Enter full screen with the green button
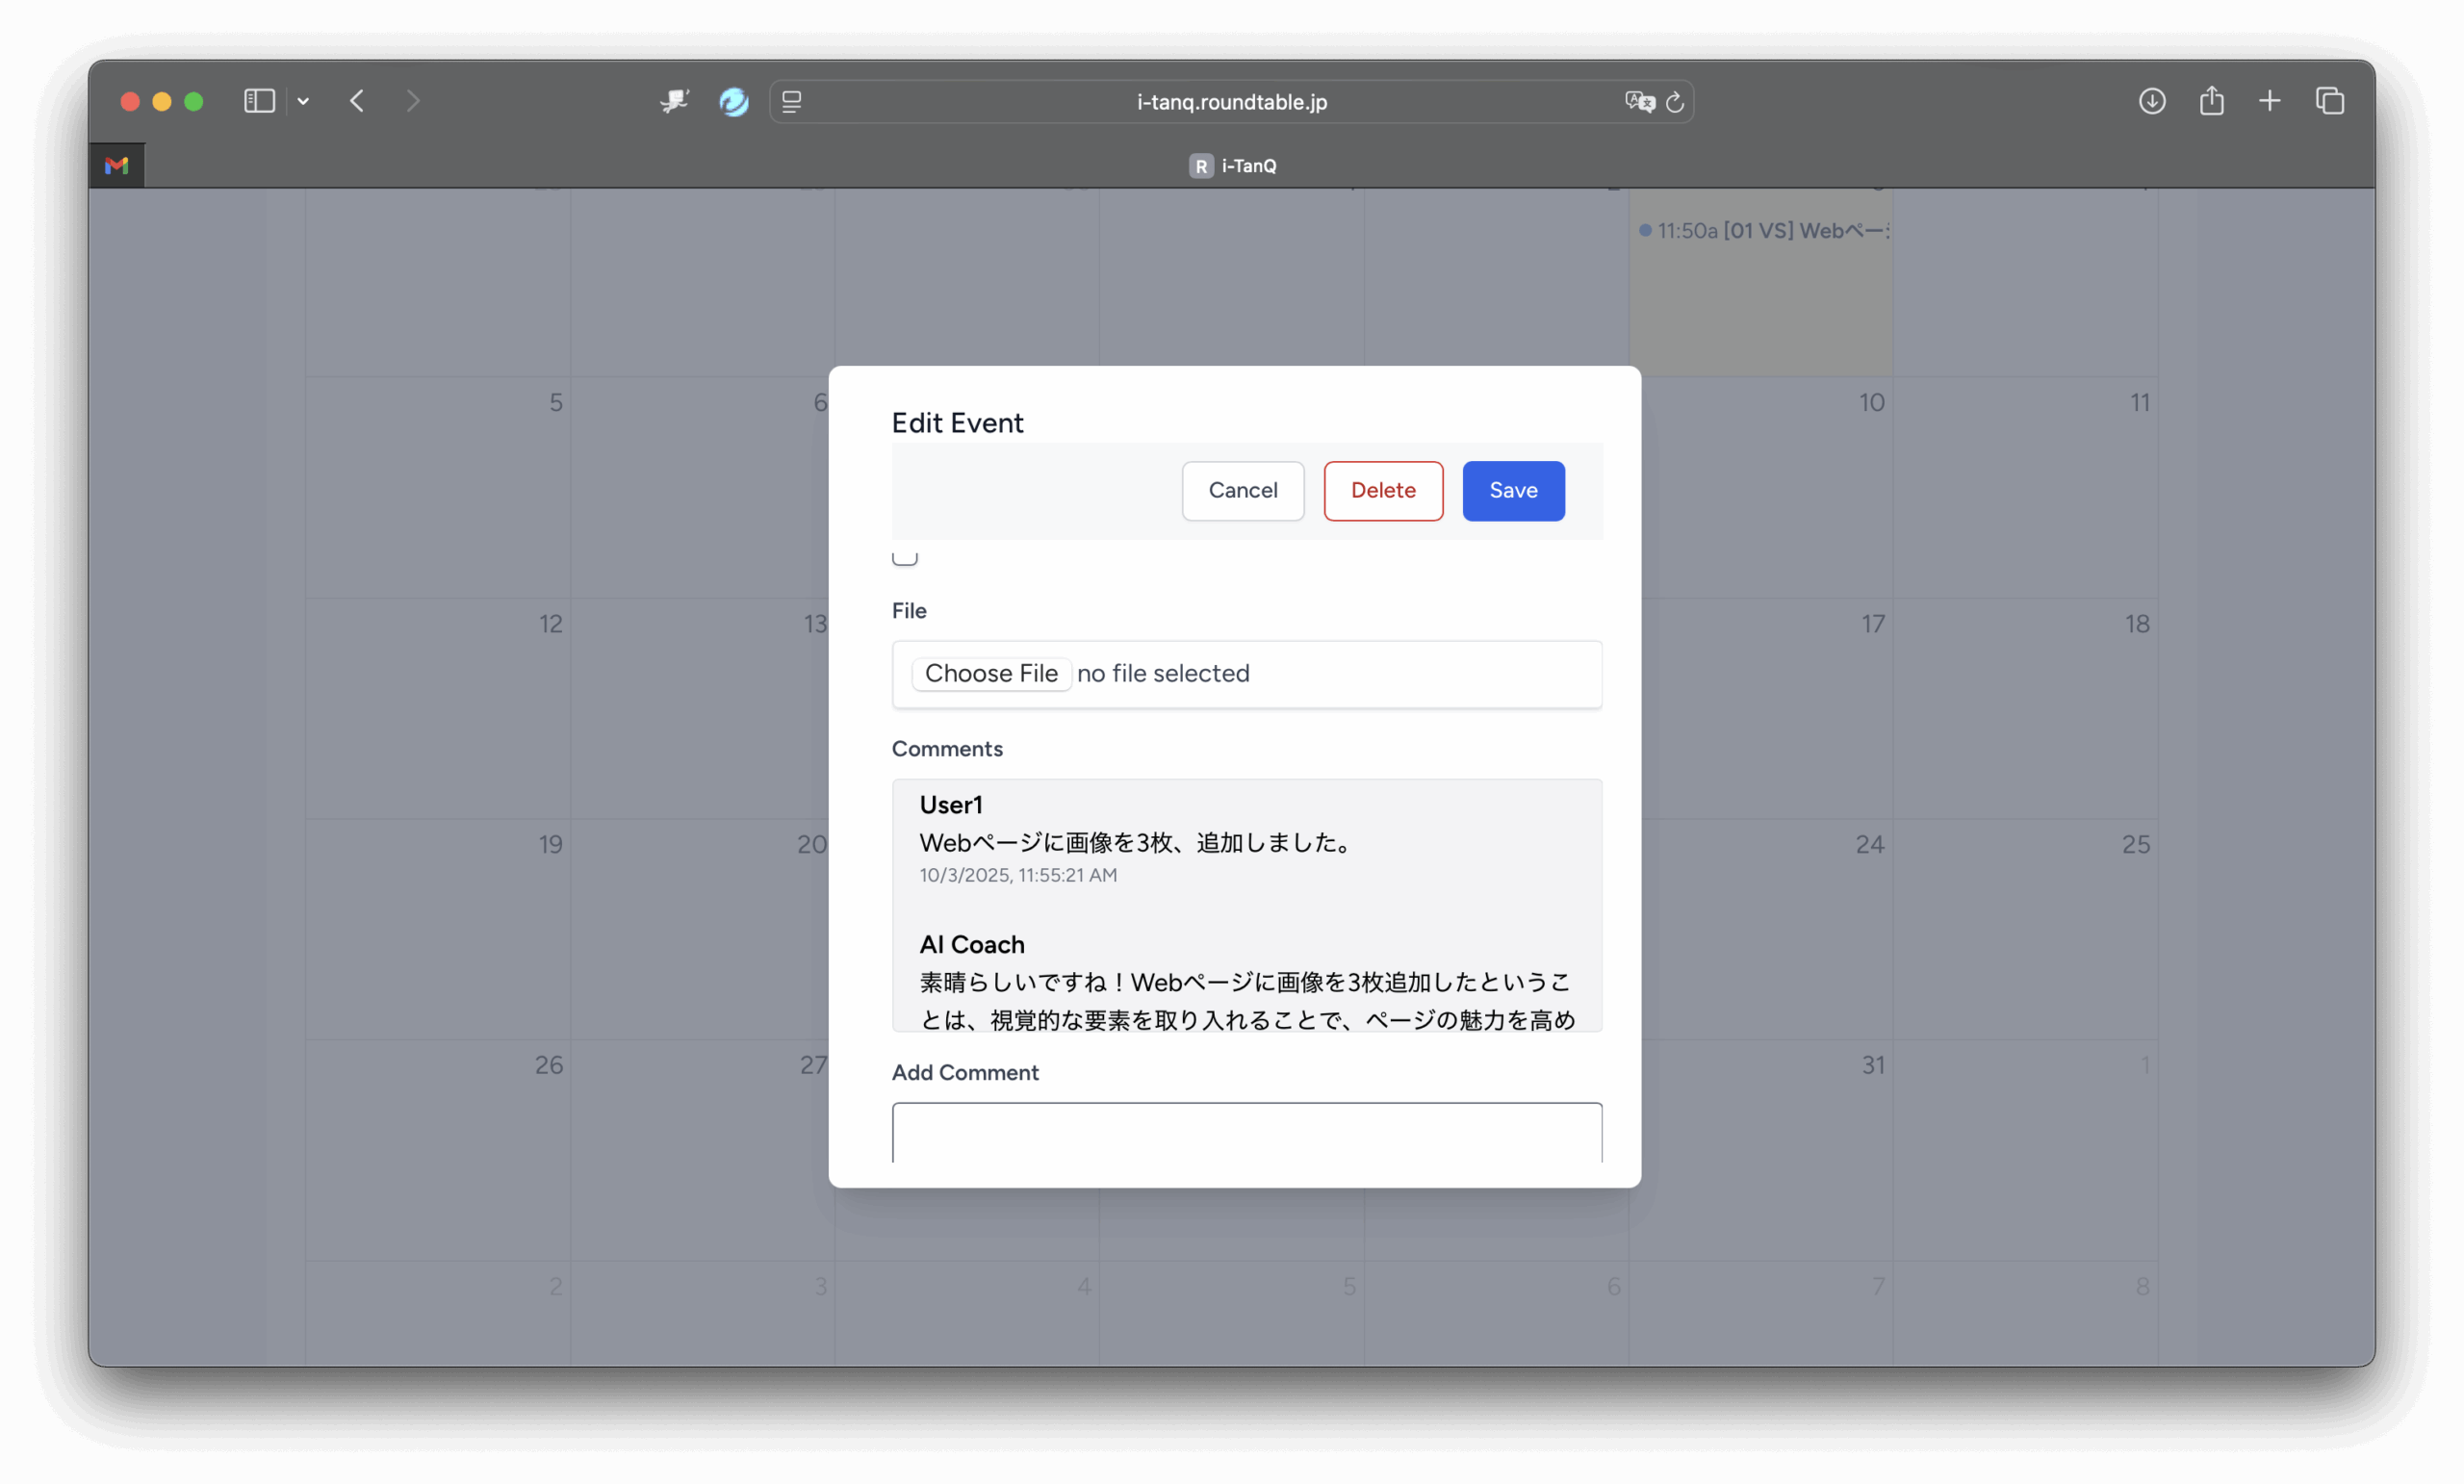Image resolution: width=2464 pixels, height=1484 pixels. tap(194, 101)
